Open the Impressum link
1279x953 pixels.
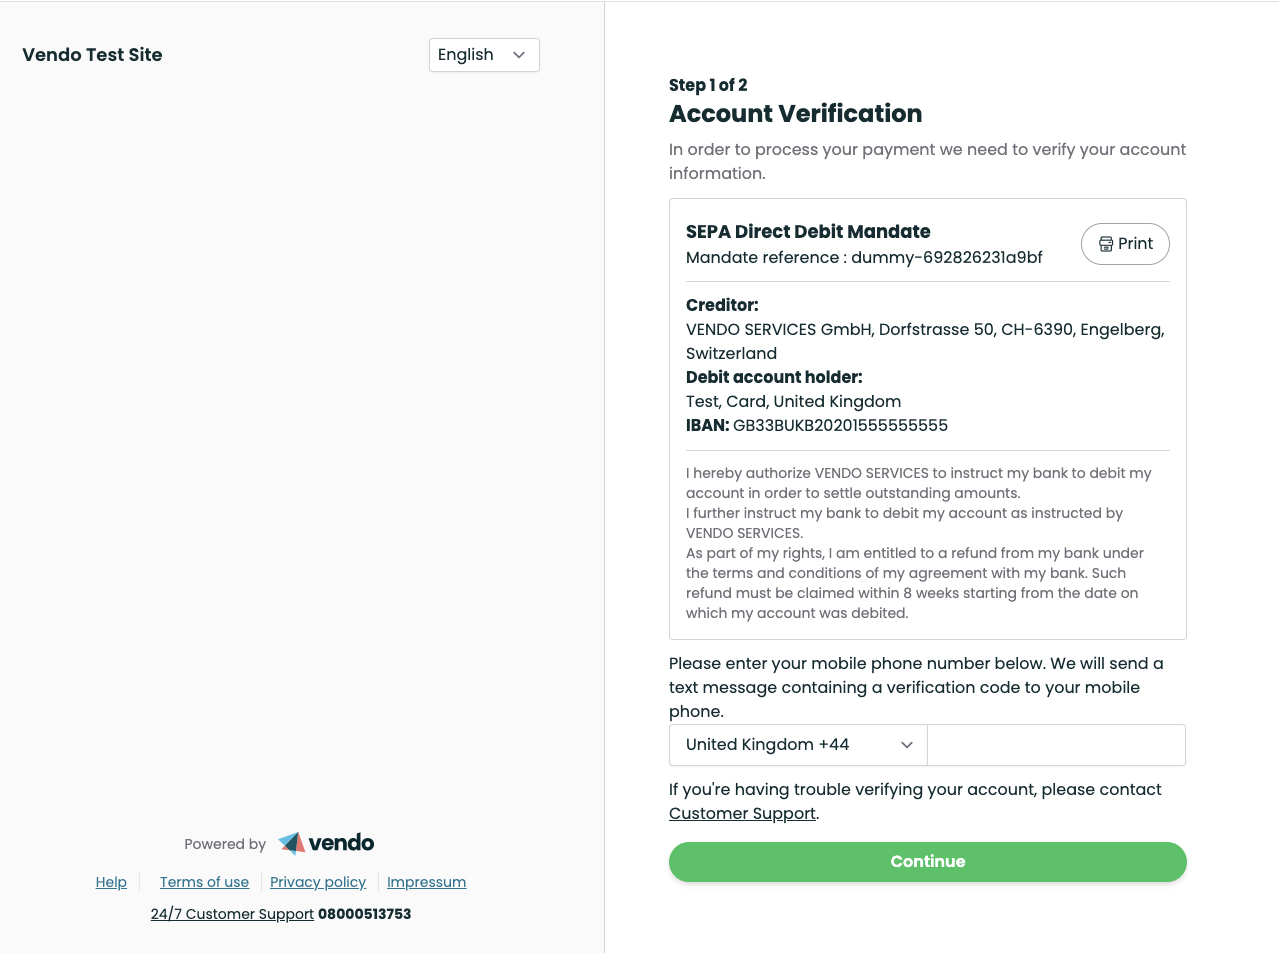(426, 882)
